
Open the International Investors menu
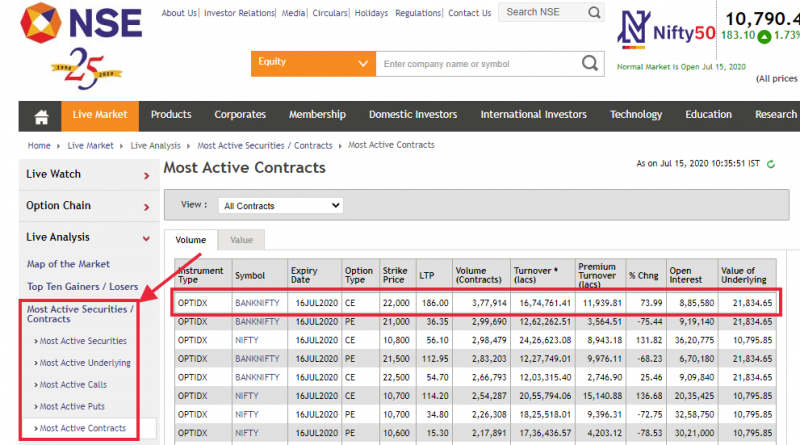[534, 115]
